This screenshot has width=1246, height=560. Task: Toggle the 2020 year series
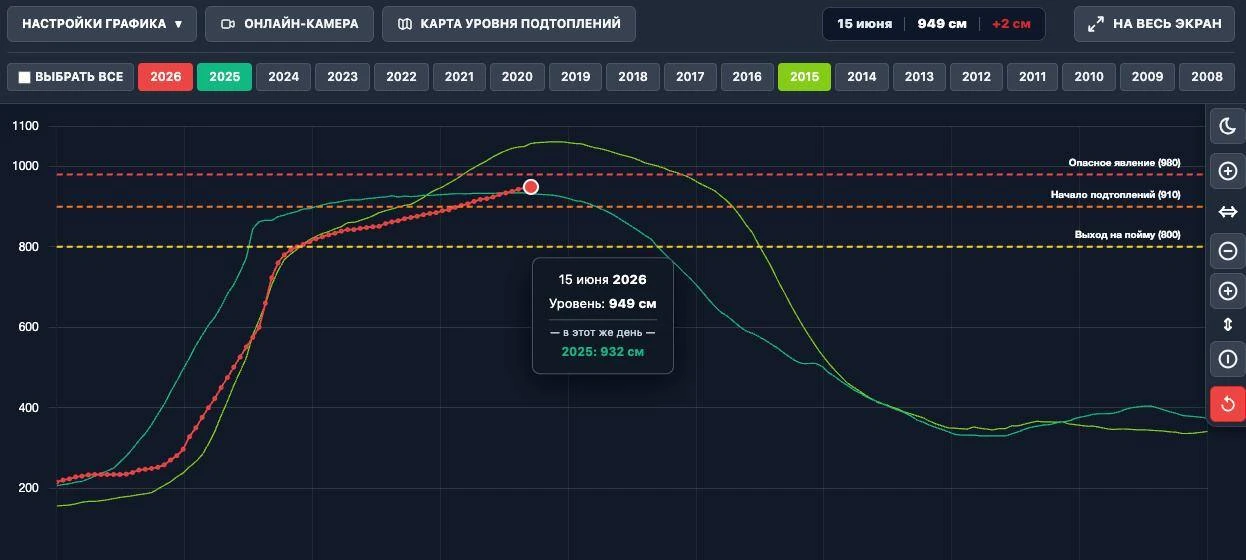click(x=517, y=77)
